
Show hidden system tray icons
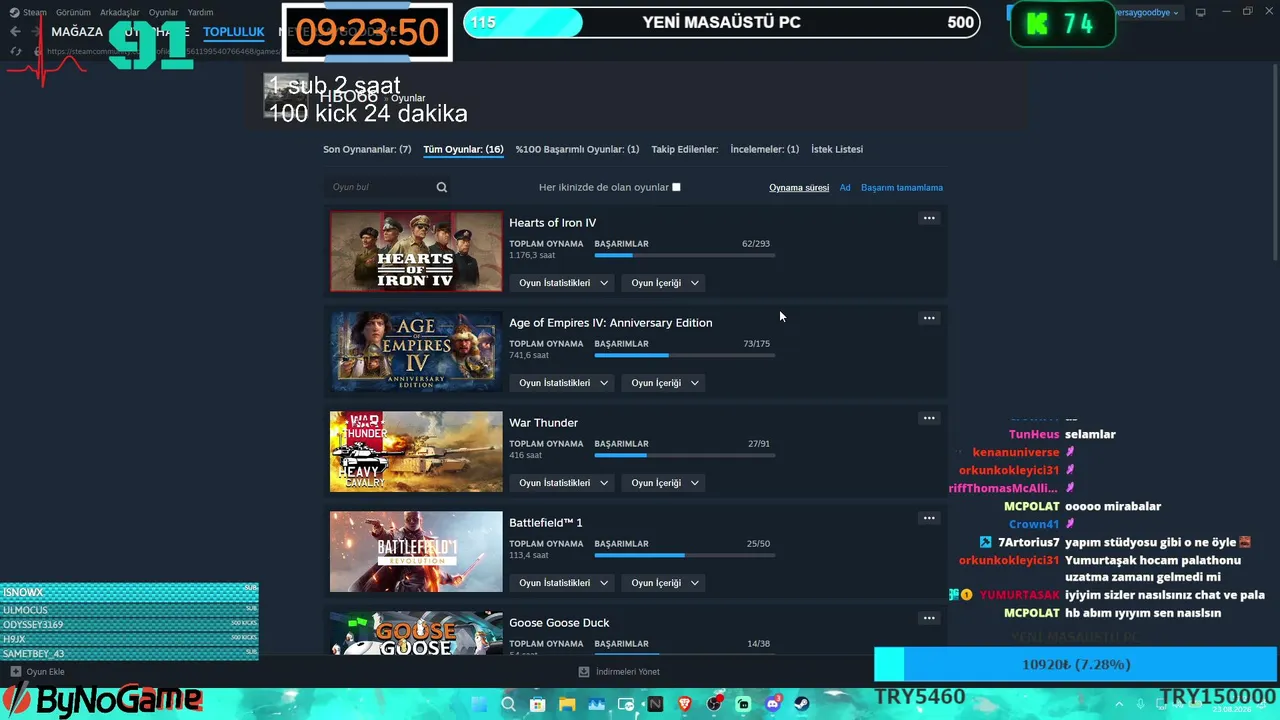pyautogui.click(x=1117, y=704)
